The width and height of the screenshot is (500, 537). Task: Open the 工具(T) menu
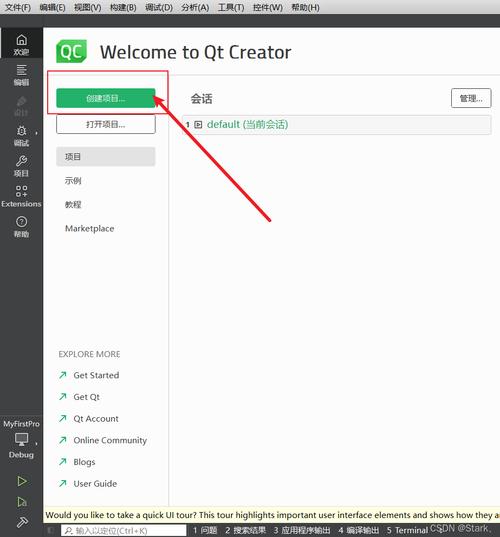(x=231, y=7)
